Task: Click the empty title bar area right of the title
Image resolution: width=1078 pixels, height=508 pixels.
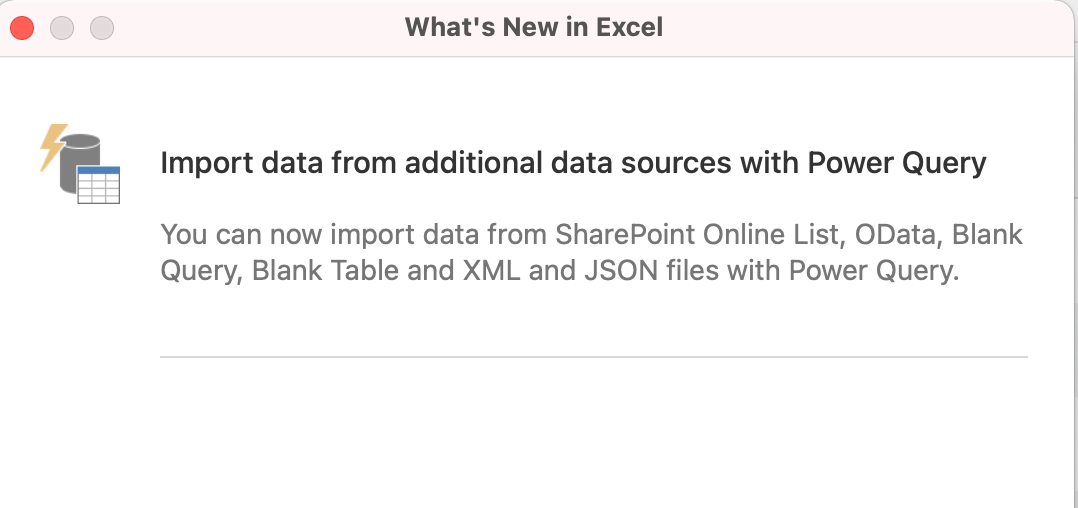Action: pyautogui.click(x=866, y=28)
